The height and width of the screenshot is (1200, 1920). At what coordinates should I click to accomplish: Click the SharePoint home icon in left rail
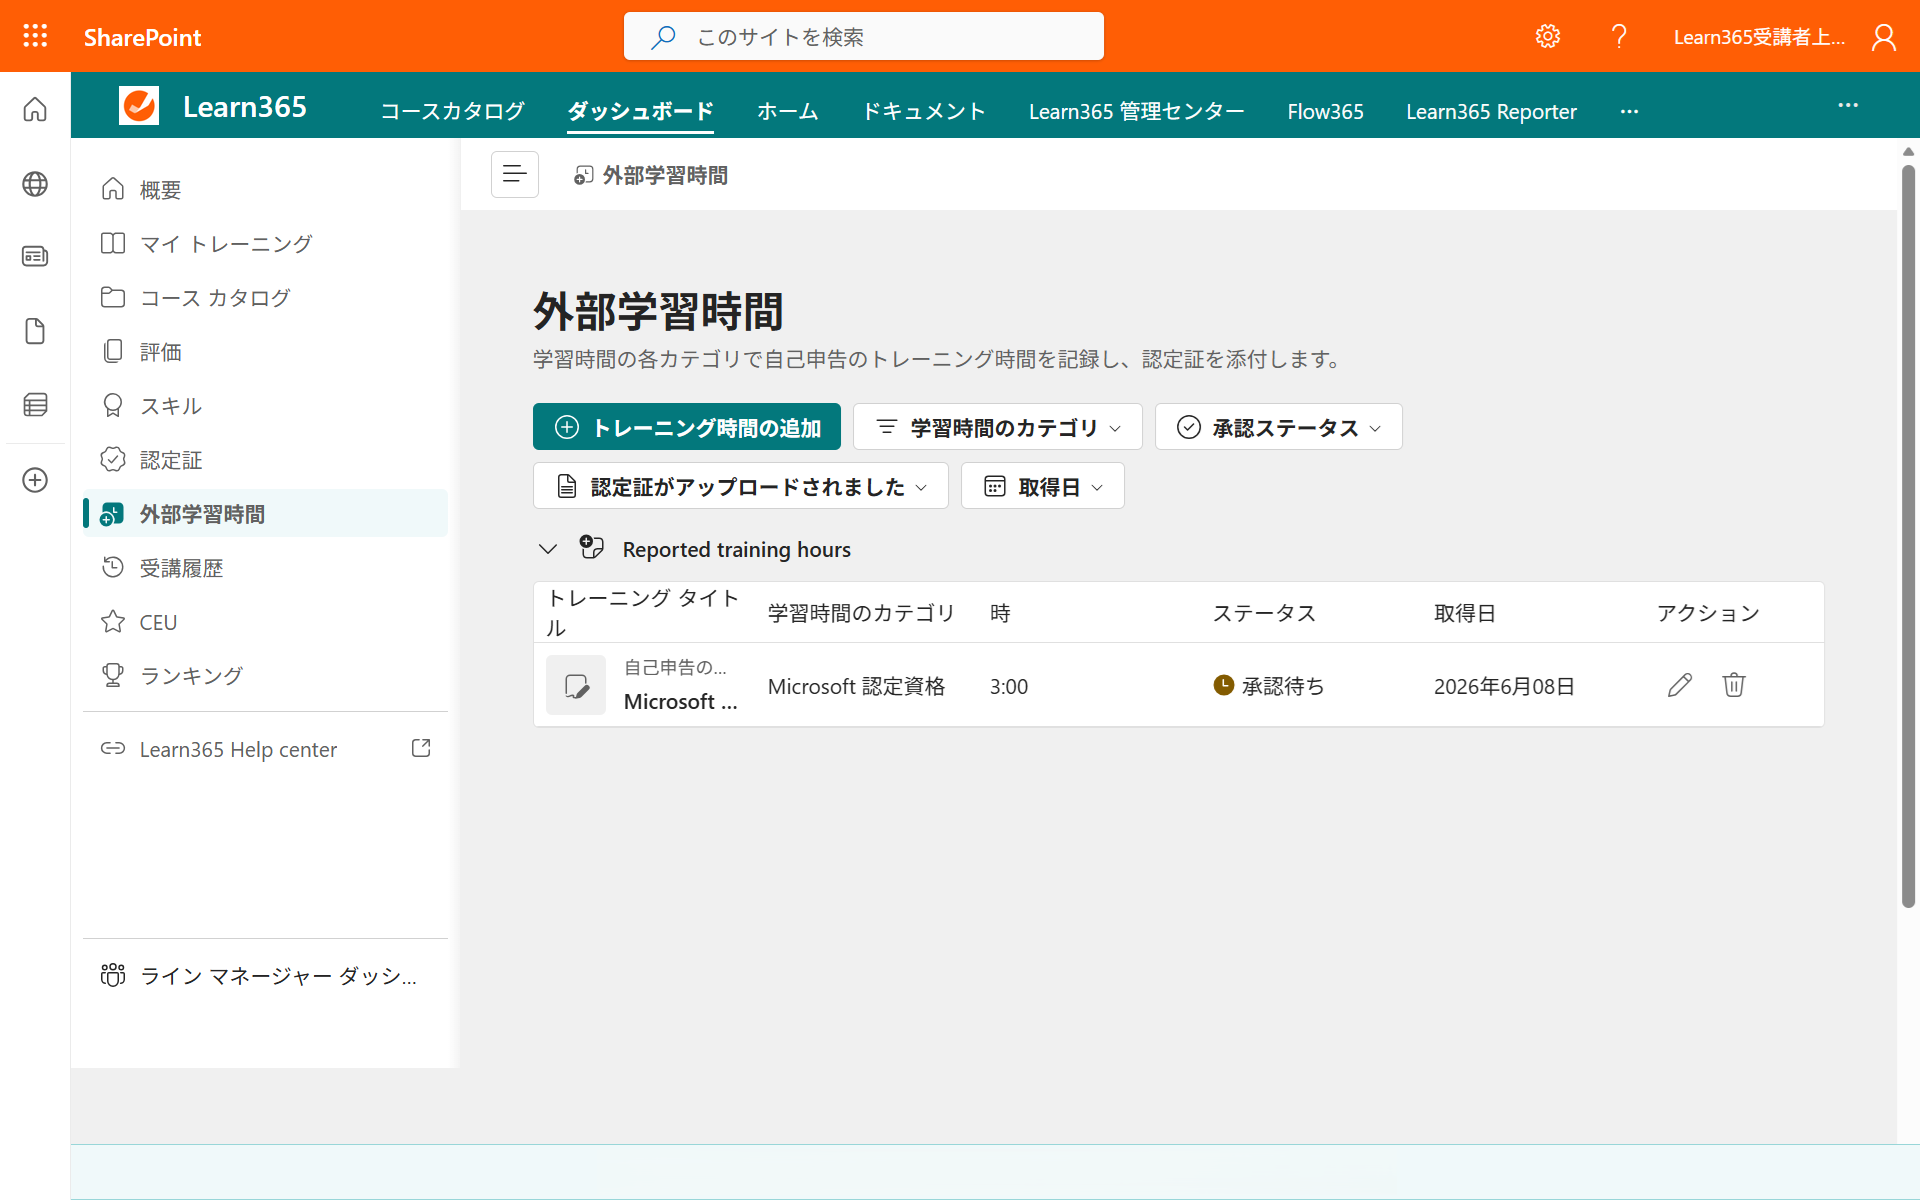(35, 108)
